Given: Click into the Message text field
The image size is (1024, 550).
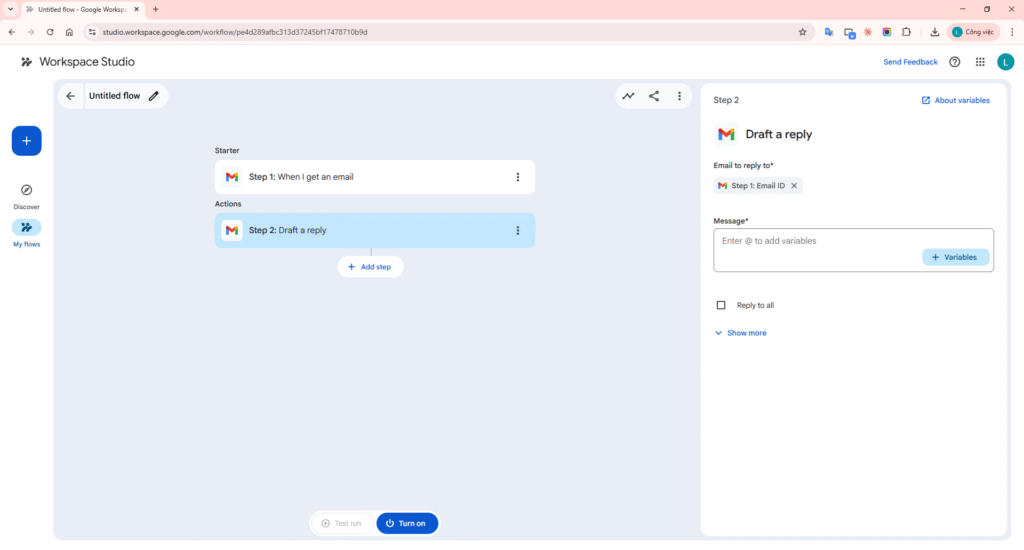Looking at the screenshot, I should tap(815, 241).
